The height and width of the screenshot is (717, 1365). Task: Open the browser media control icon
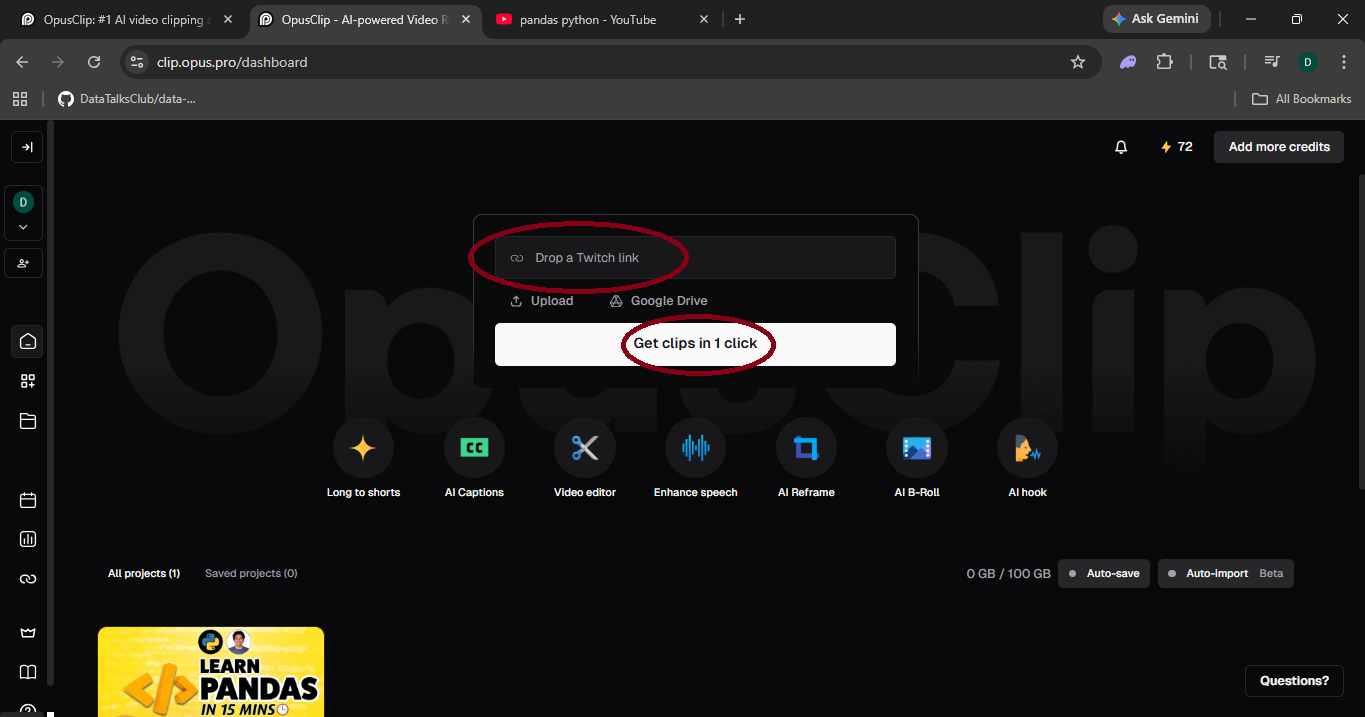point(1272,62)
